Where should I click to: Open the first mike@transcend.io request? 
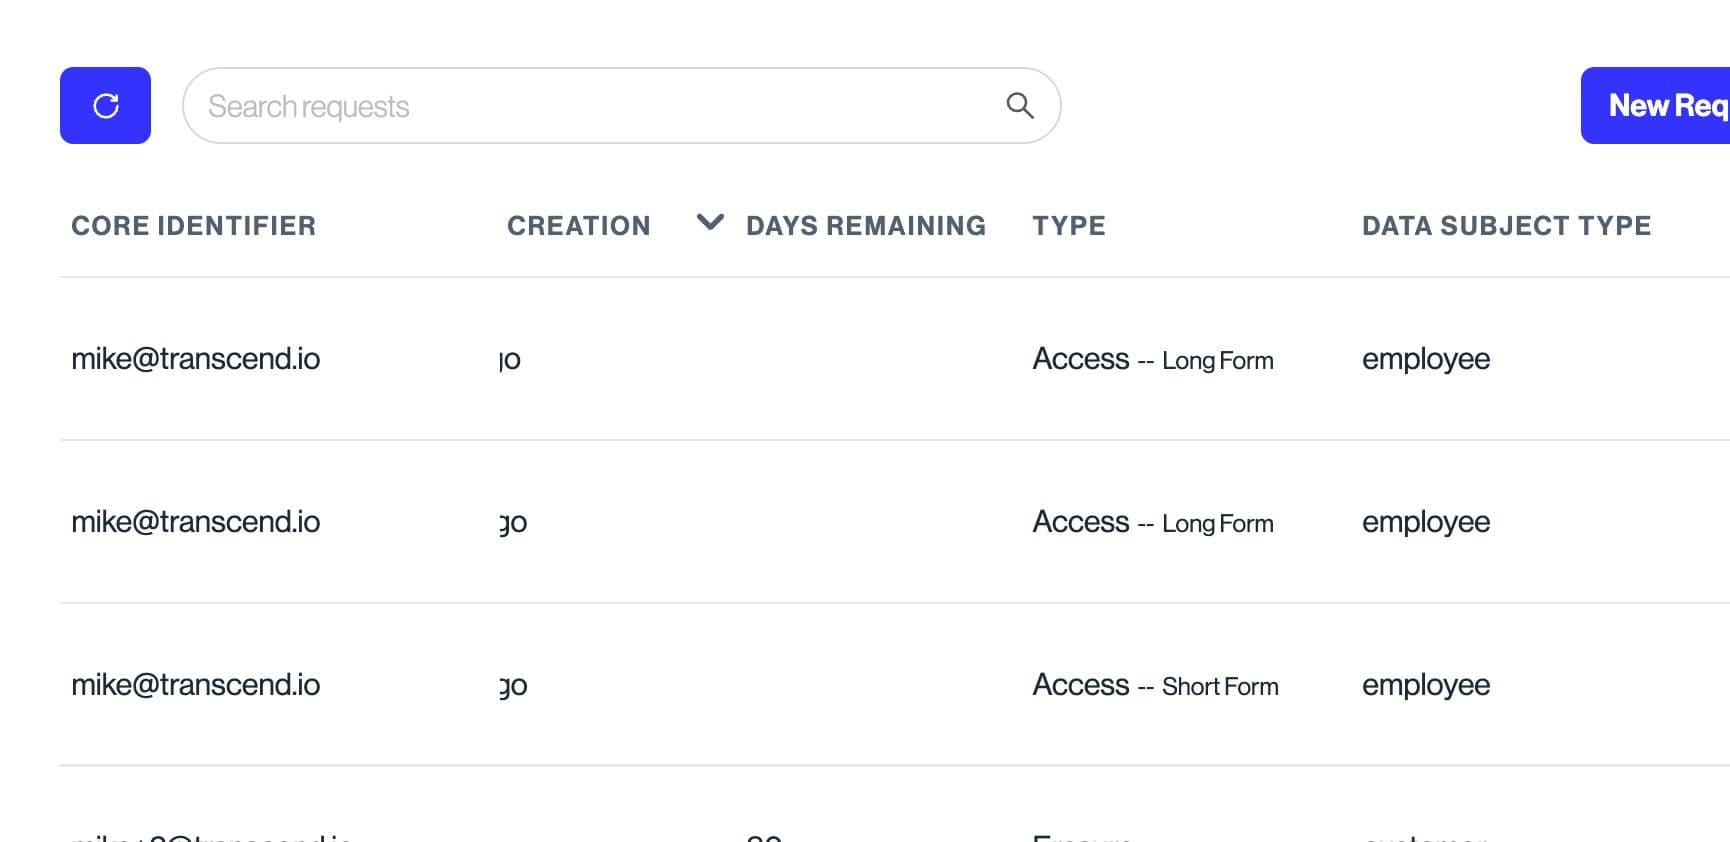click(x=196, y=359)
